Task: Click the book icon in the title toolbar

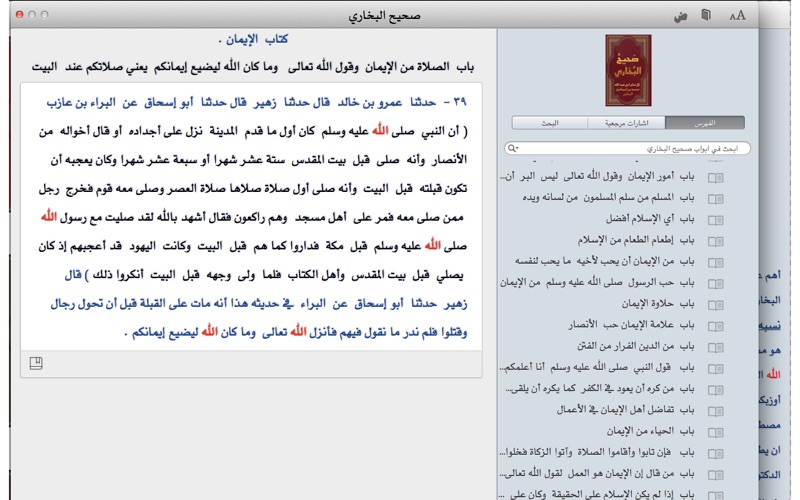Action: pos(706,15)
